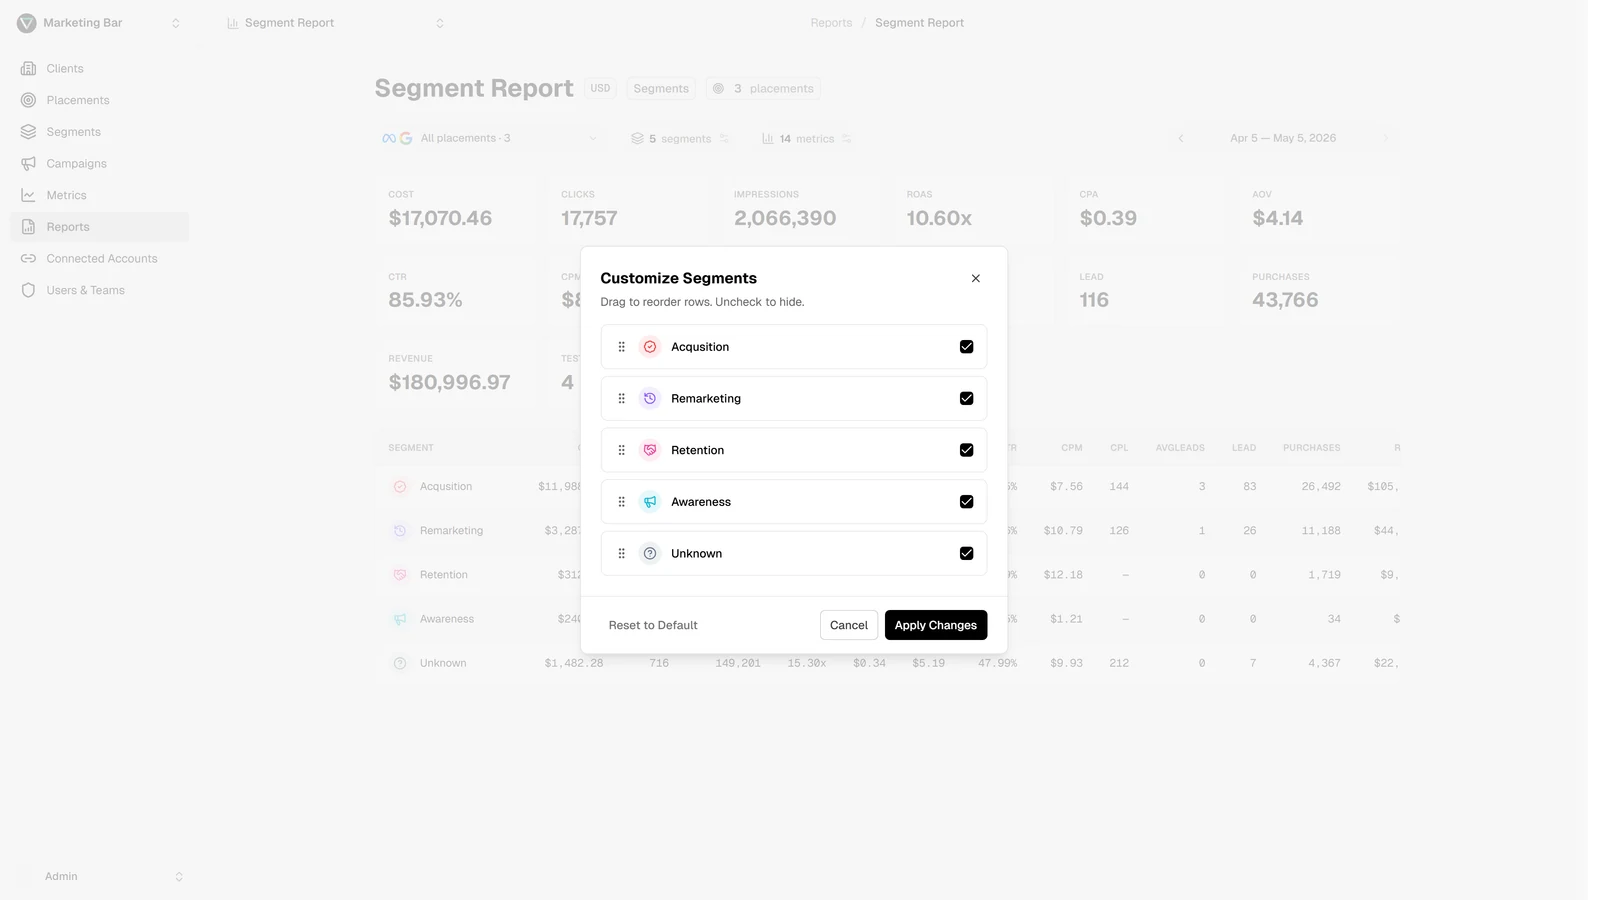The image size is (1600, 900).
Task: Click the Retention drag handle in dialog
Action: coord(621,450)
